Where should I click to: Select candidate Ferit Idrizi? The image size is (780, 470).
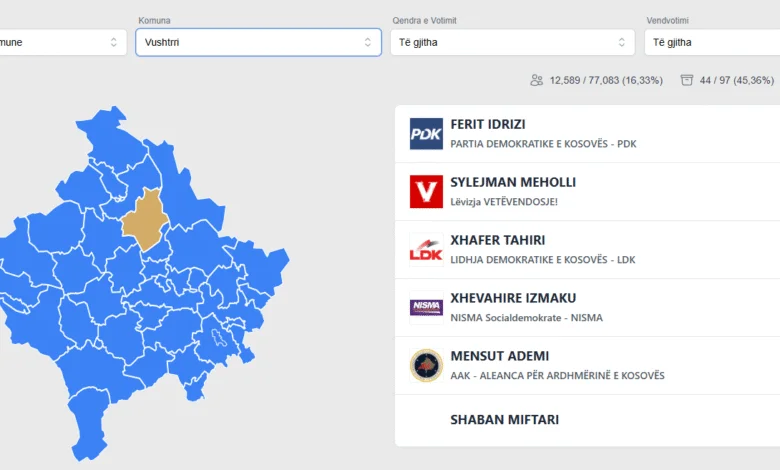[488, 124]
